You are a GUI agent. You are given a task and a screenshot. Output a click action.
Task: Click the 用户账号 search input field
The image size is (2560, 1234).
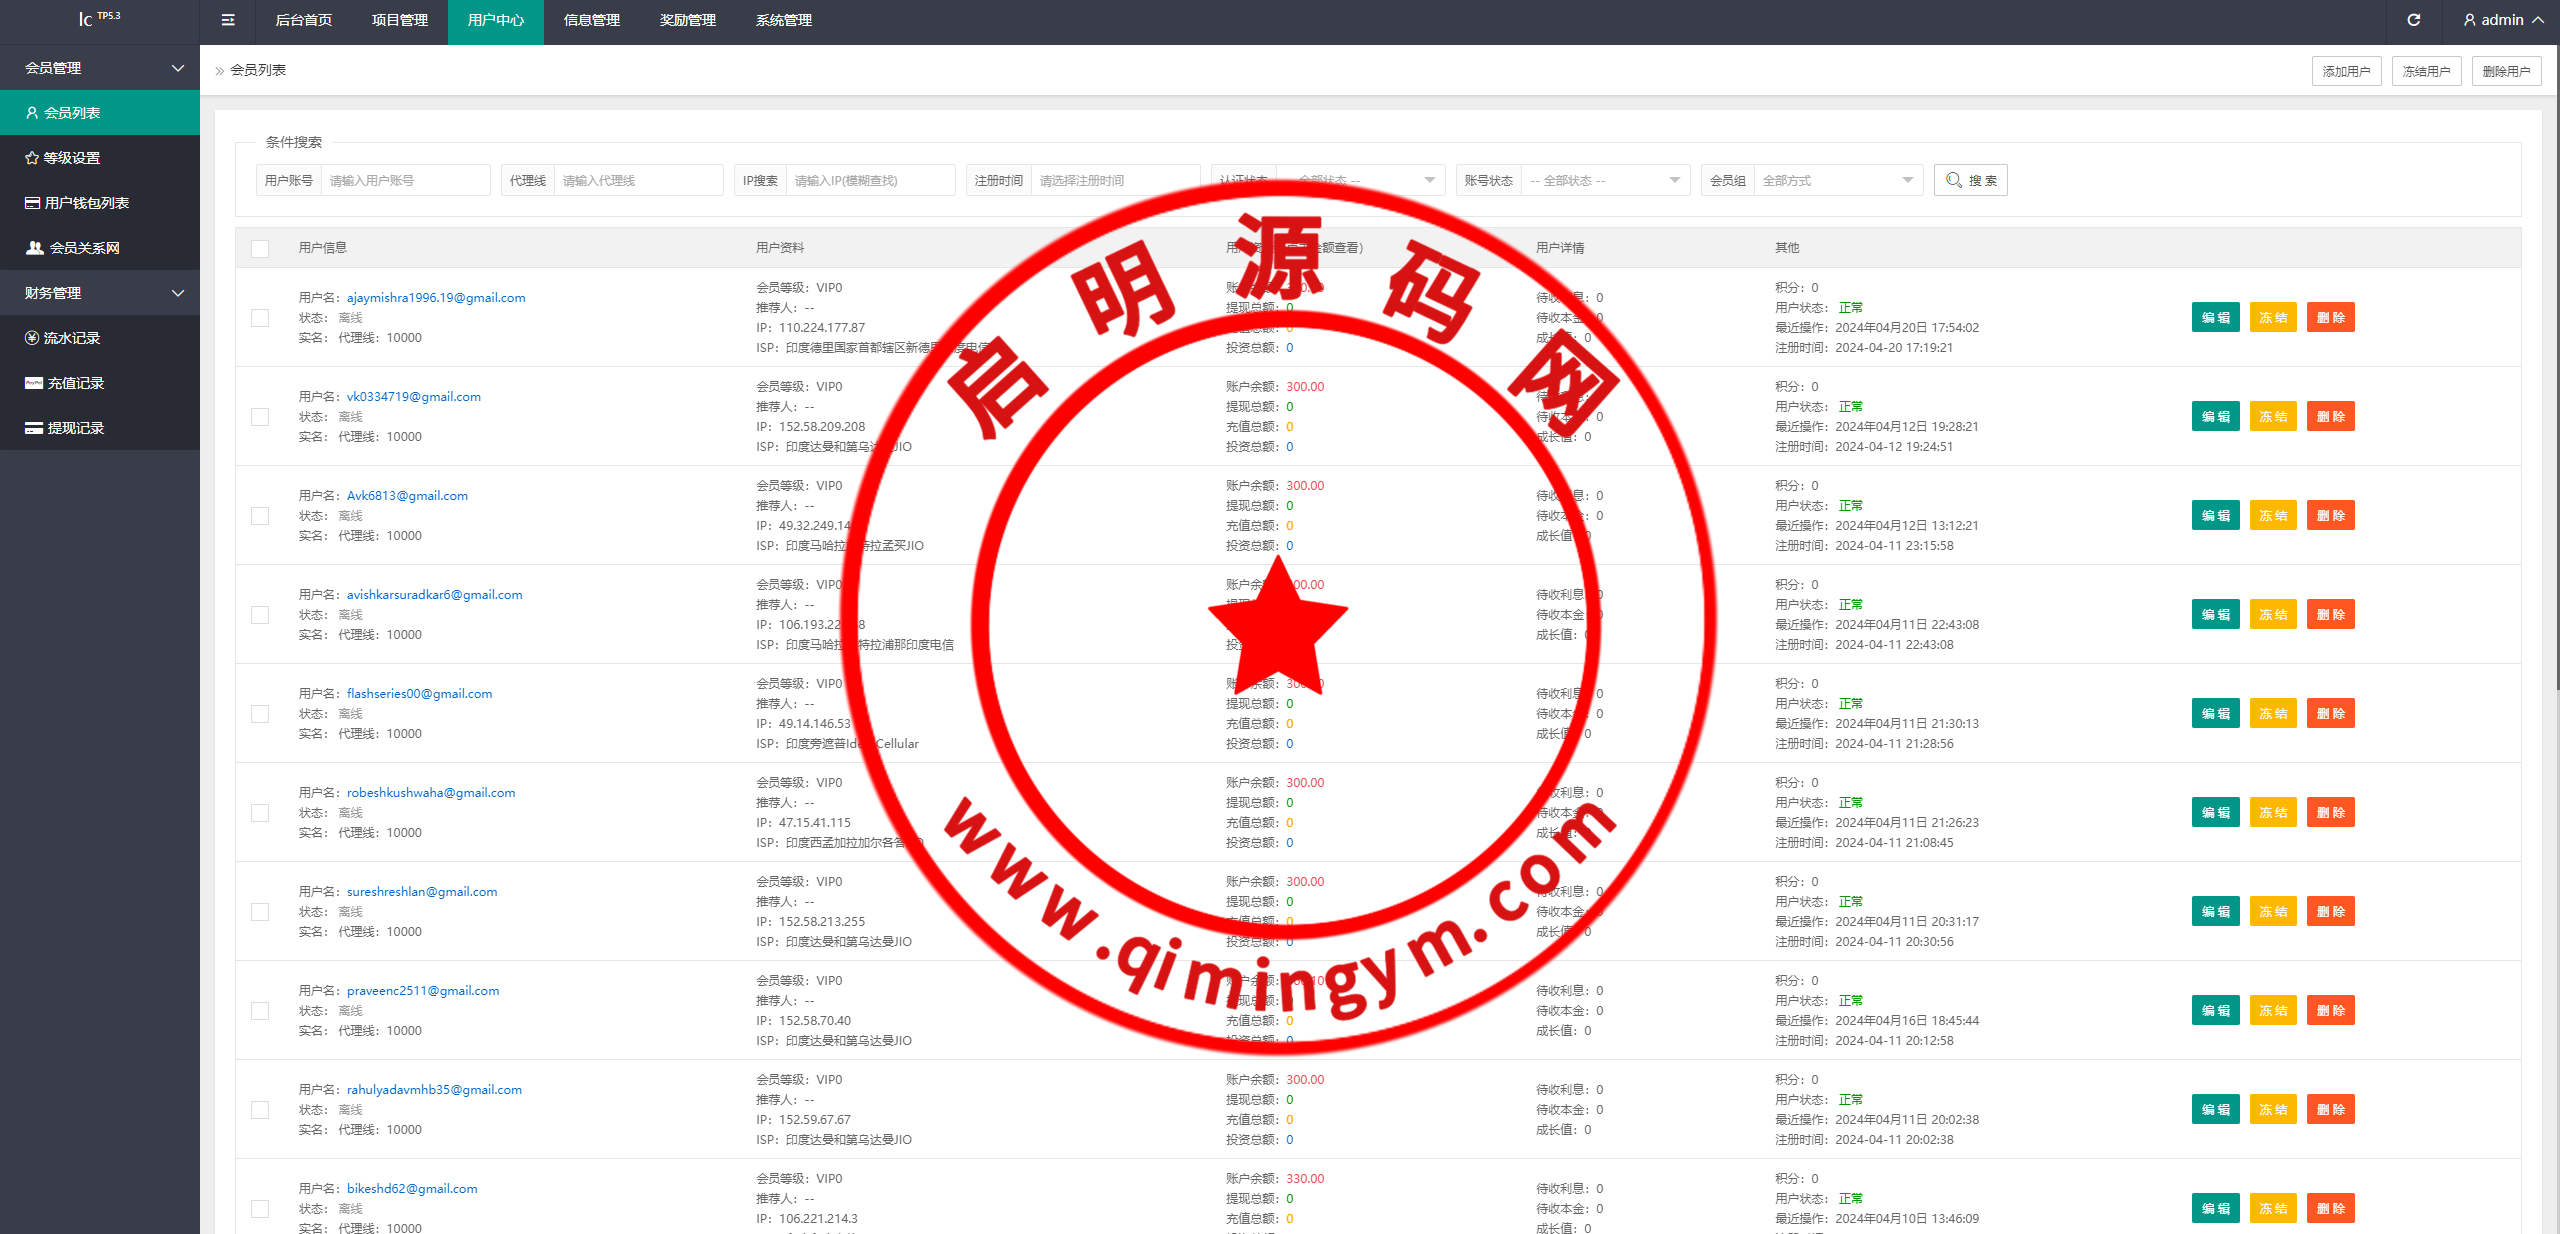[x=405, y=180]
